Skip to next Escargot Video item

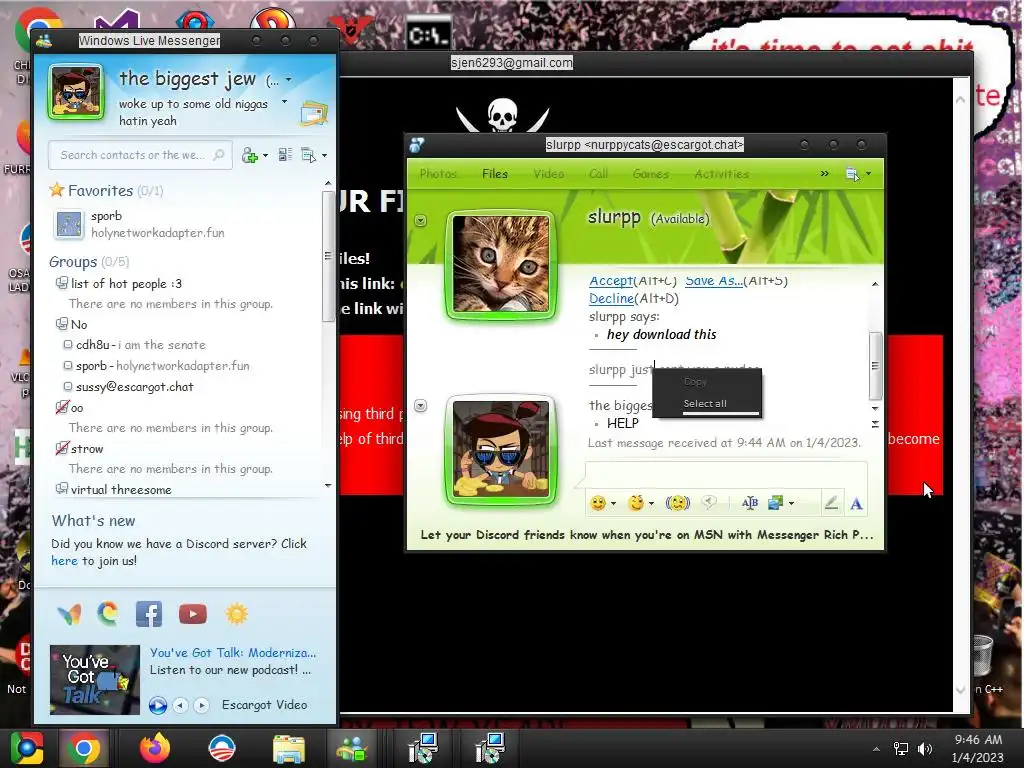click(202, 705)
